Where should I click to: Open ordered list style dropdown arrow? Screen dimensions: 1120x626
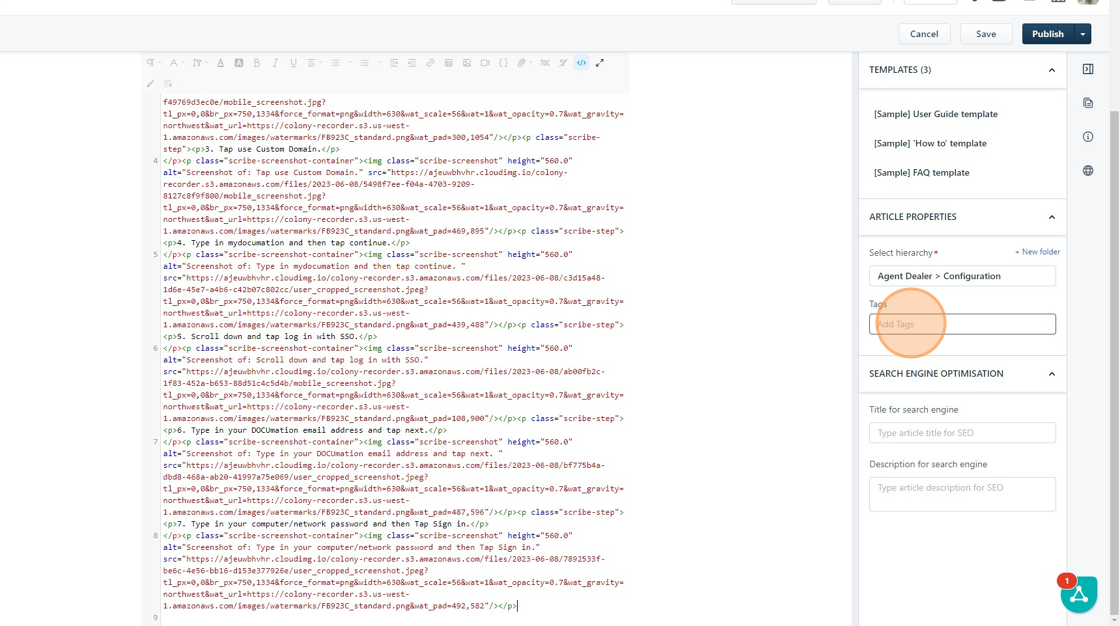pyautogui.click(x=350, y=63)
